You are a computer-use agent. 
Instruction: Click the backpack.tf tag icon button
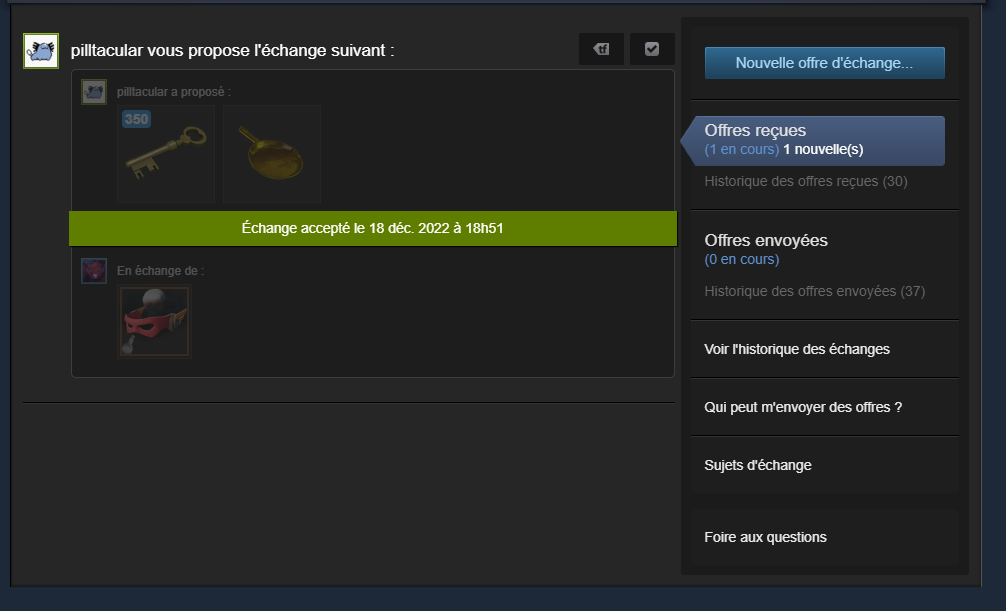(x=601, y=49)
